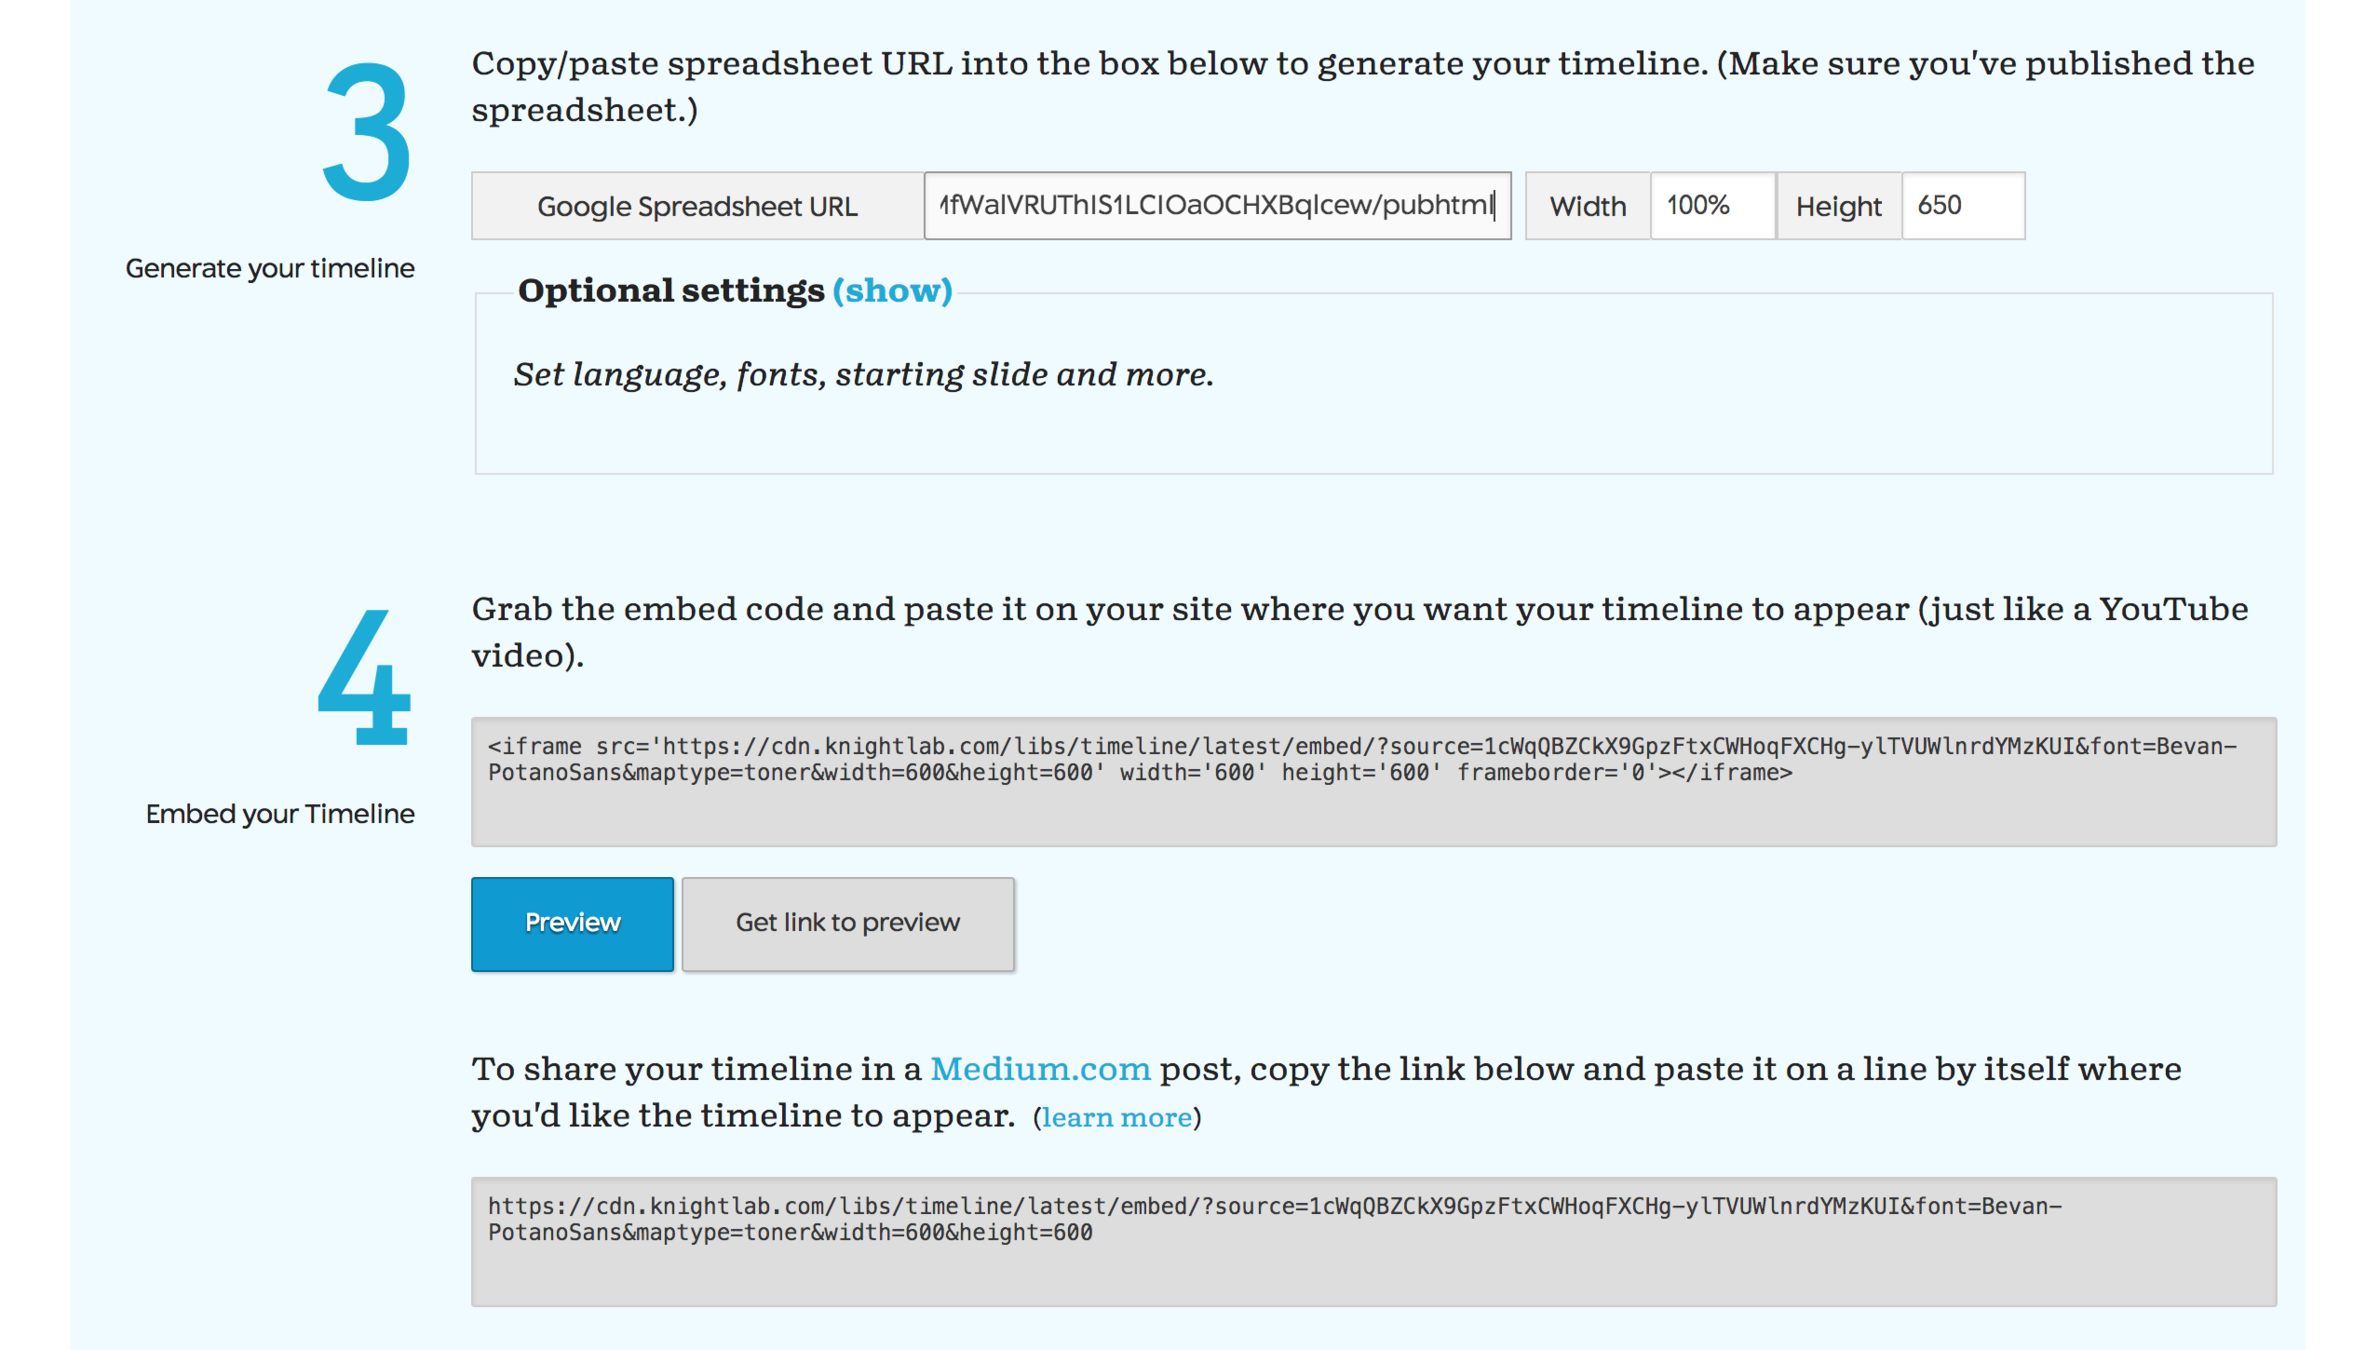Click the Optional settings heading text

point(670,291)
